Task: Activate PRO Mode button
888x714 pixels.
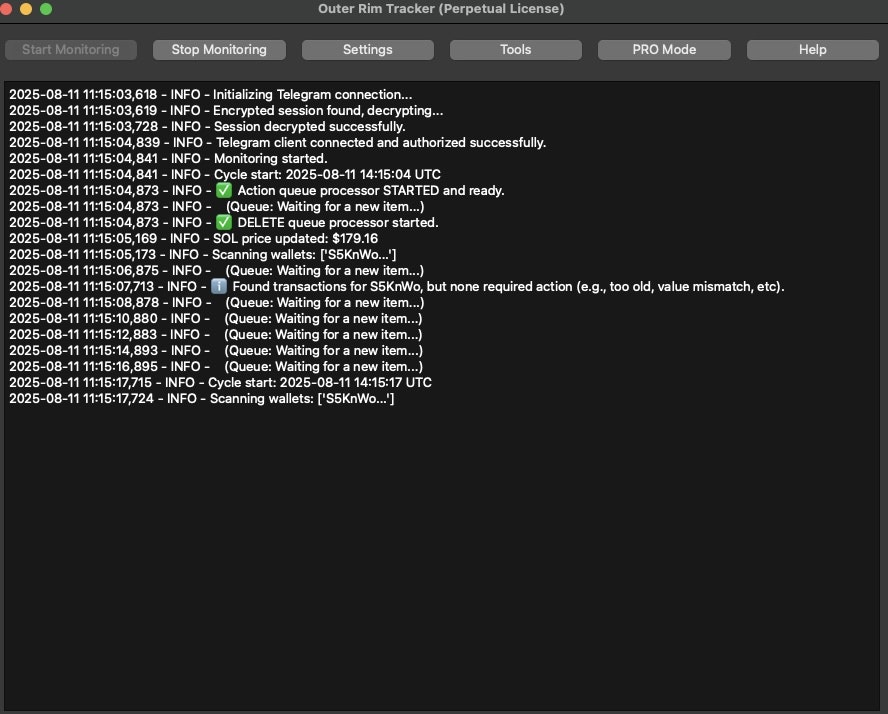Action: click(664, 50)
